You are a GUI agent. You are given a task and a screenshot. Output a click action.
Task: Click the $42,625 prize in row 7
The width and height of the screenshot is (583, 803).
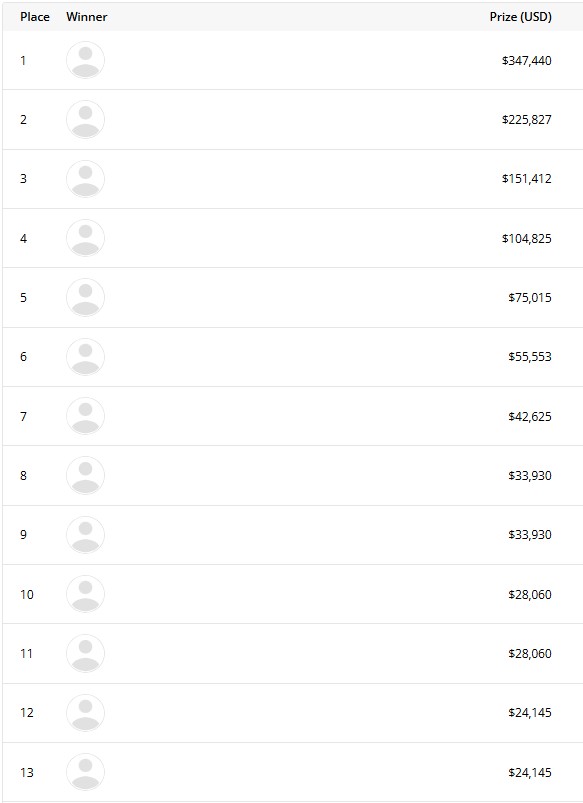(x=530, y=416)
